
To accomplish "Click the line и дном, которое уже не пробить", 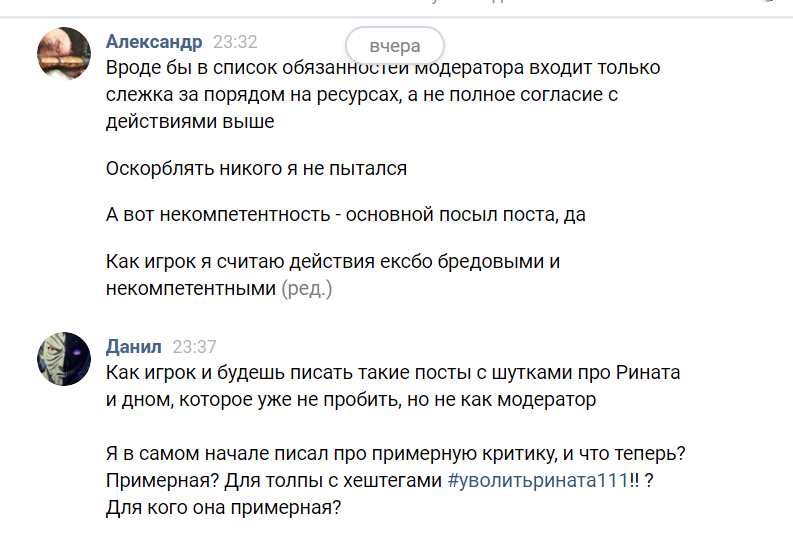I will (350, 399).
